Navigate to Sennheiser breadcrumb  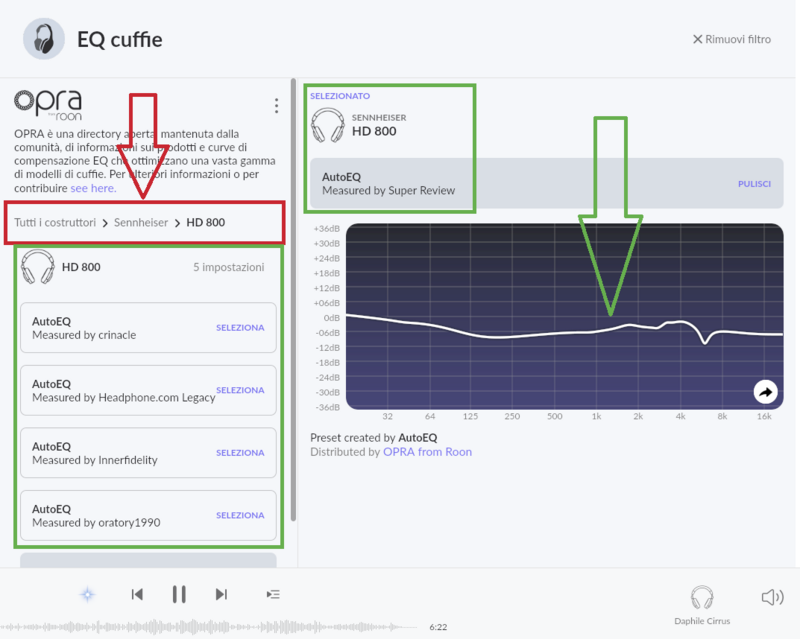[x=140, y=222]
